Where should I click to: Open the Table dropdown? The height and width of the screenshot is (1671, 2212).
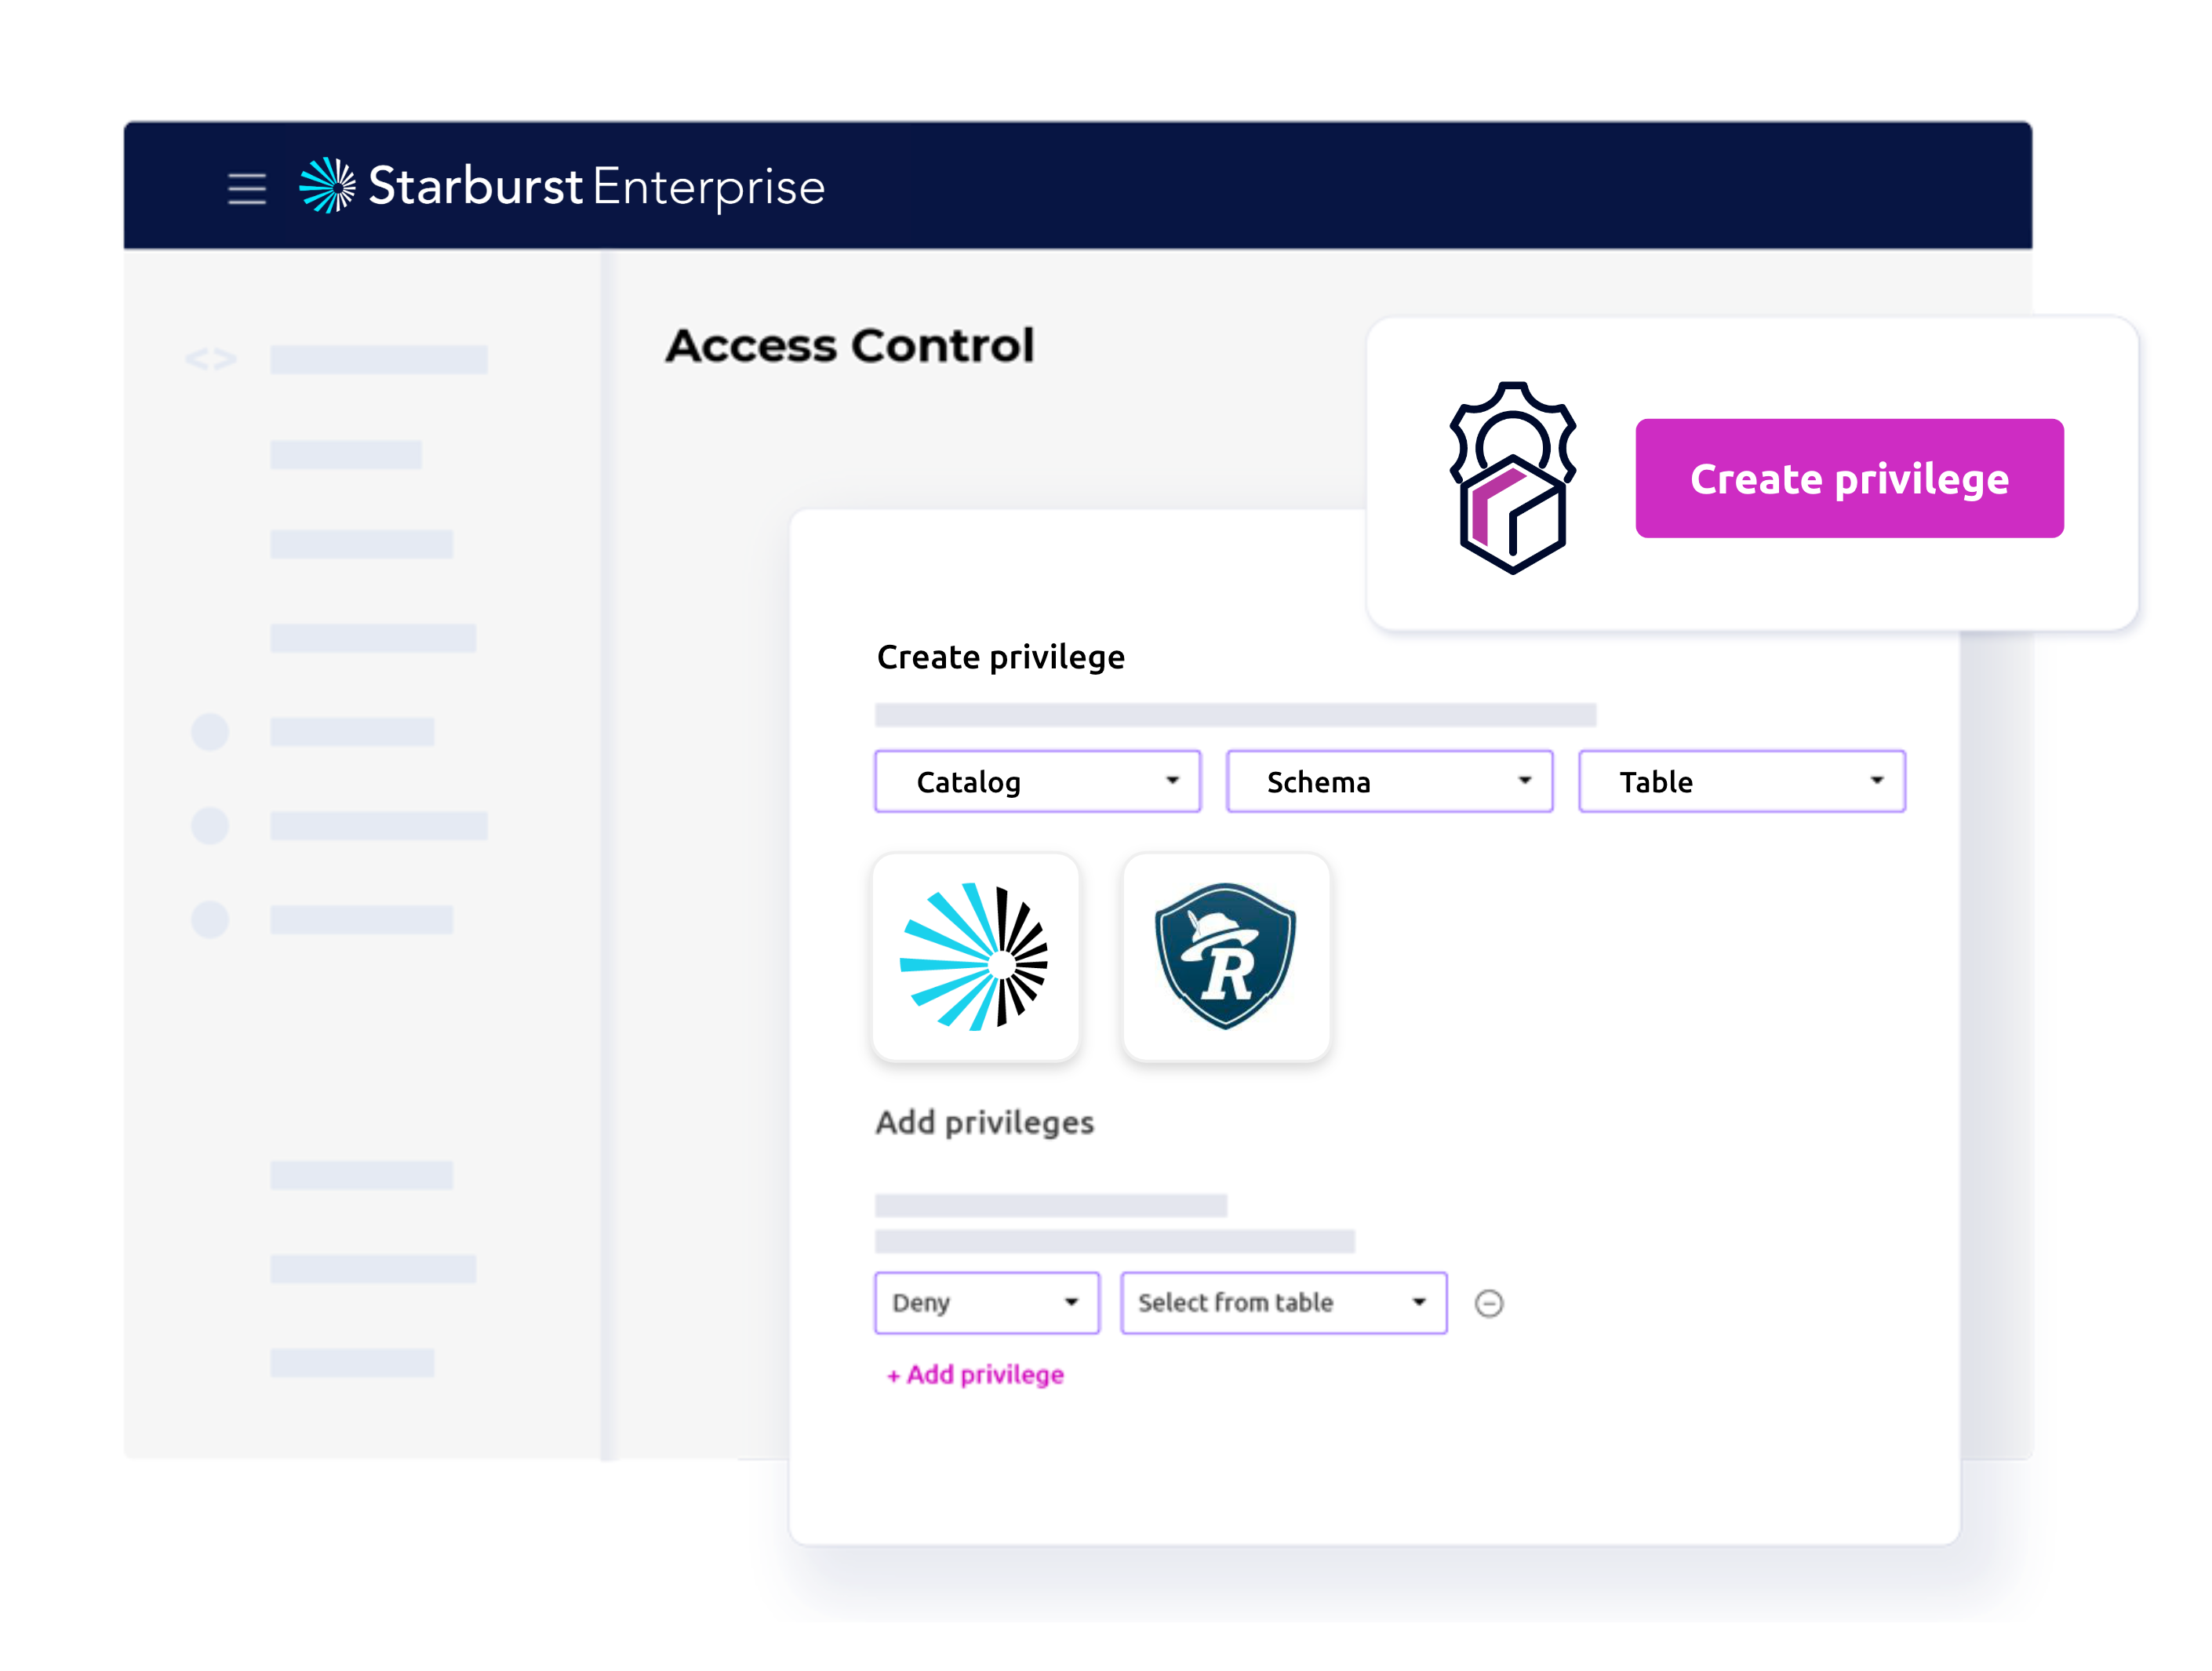pos(1741,781)
